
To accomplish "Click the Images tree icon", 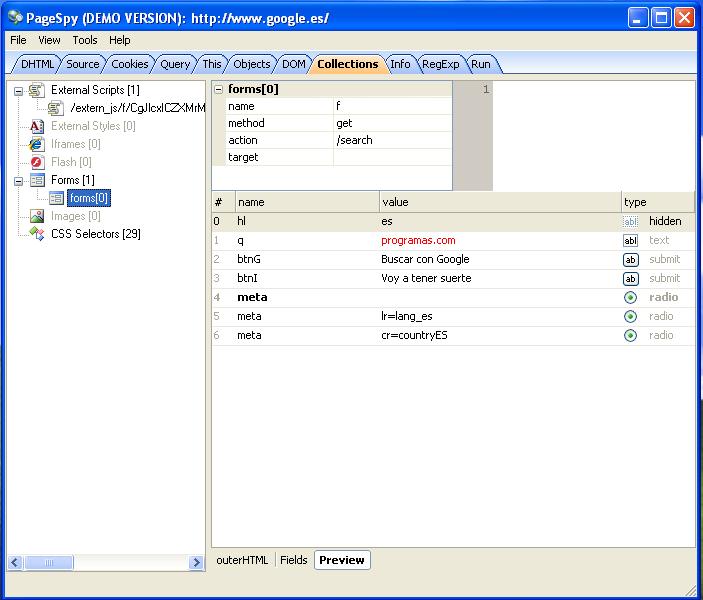I will point(36,216).
